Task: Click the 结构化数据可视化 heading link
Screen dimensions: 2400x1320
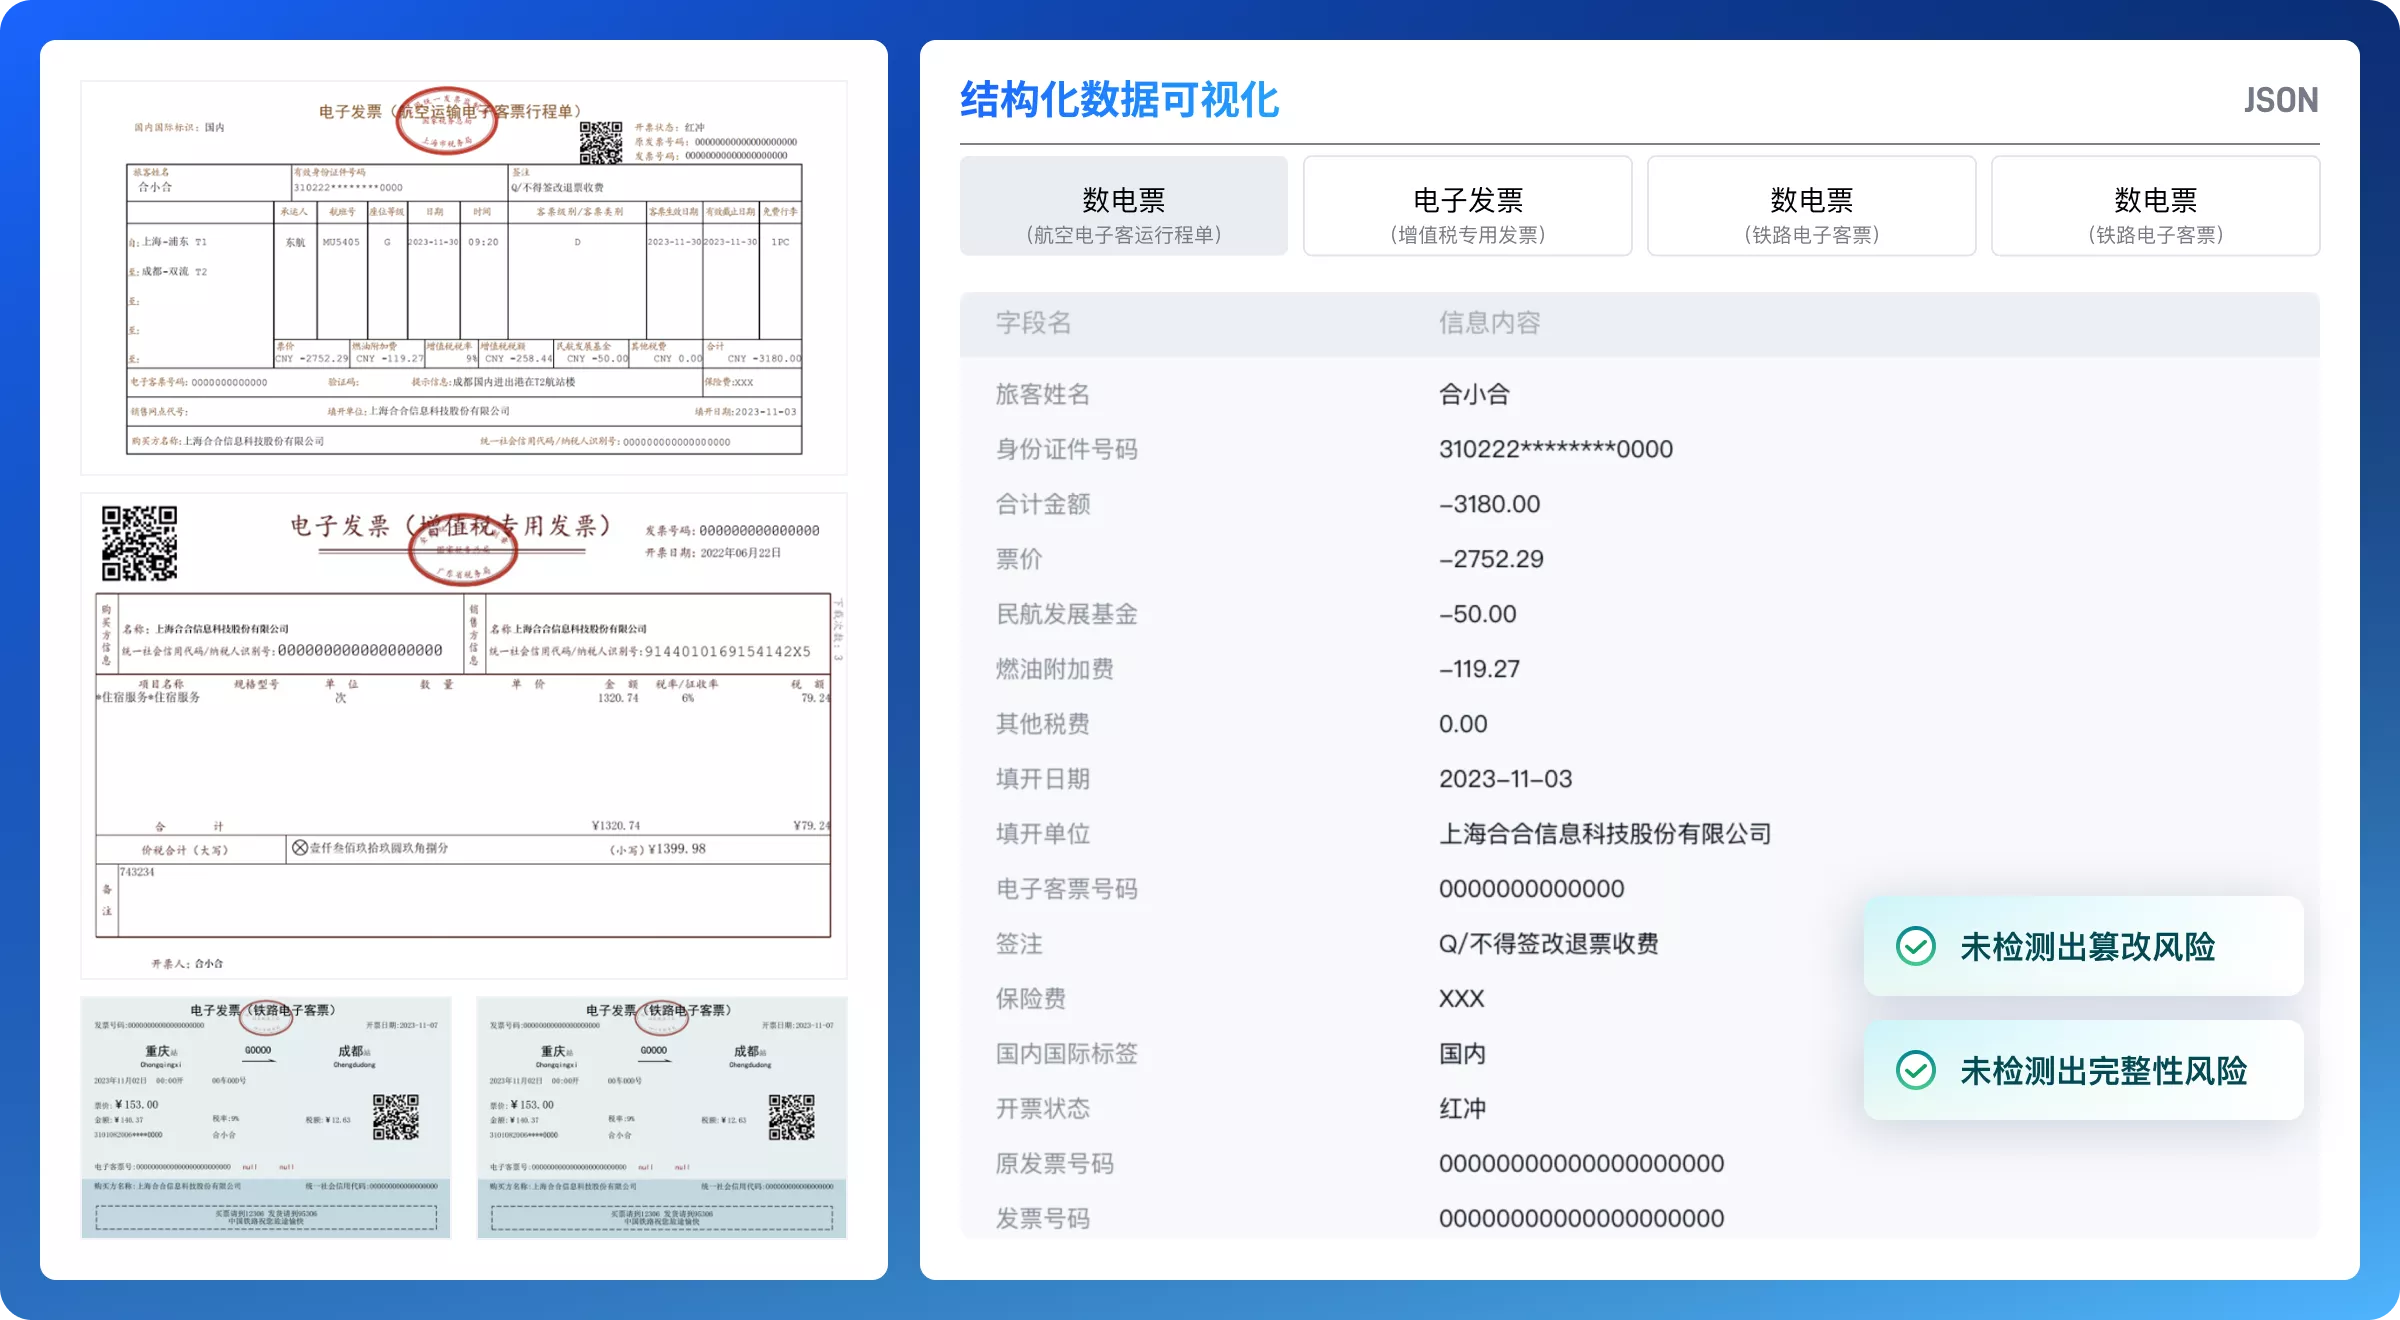Action: tap(1118, 100)
